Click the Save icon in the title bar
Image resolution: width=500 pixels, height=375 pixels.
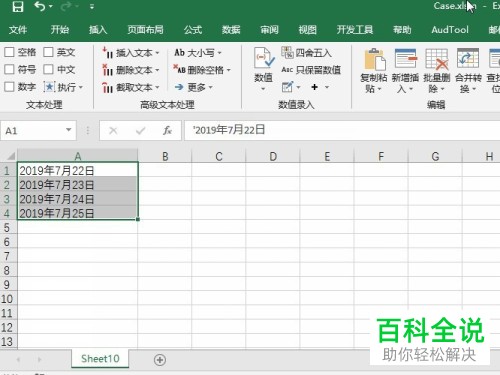(x=18, y=7)
